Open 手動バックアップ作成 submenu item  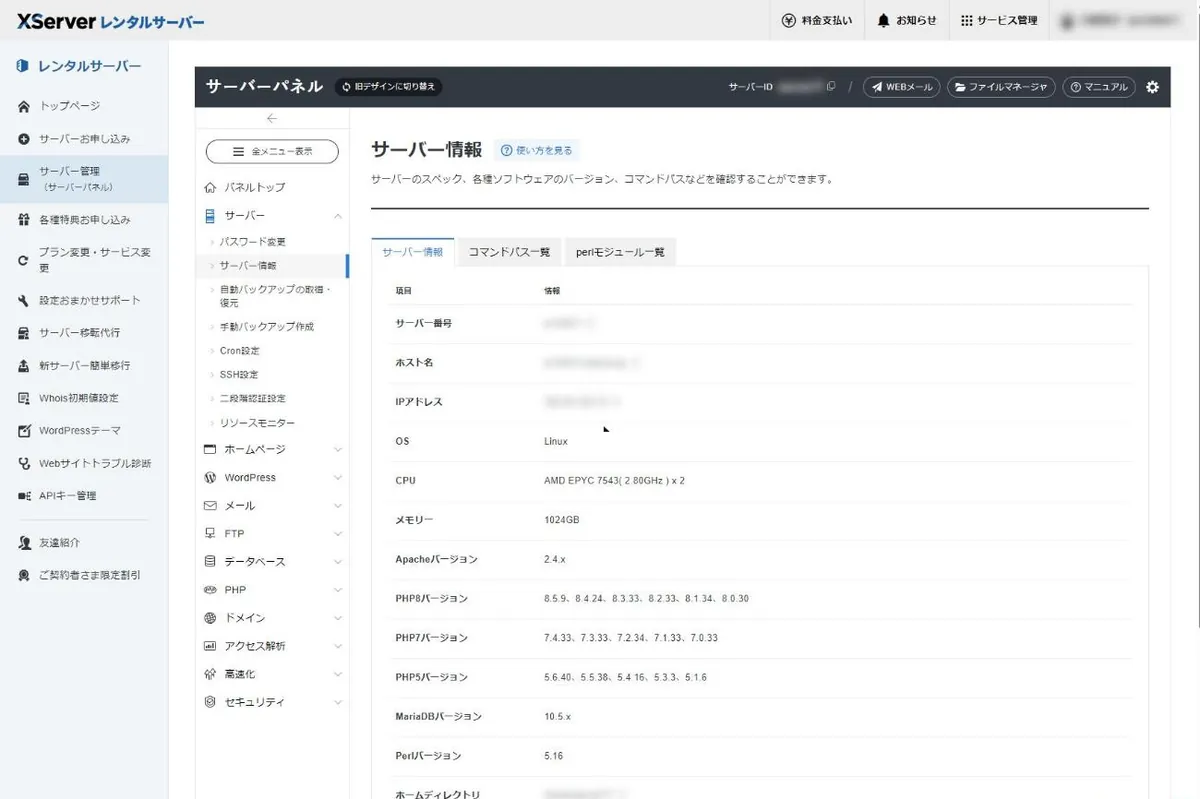pyautogui.click(x=267, y=327)
